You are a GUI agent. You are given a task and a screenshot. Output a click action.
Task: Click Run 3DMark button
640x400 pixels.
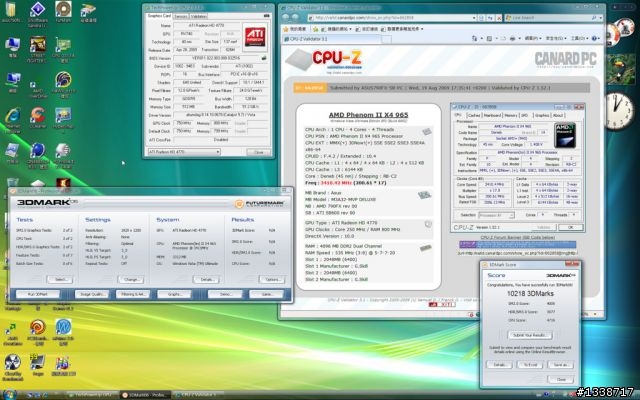pos(38,294)
